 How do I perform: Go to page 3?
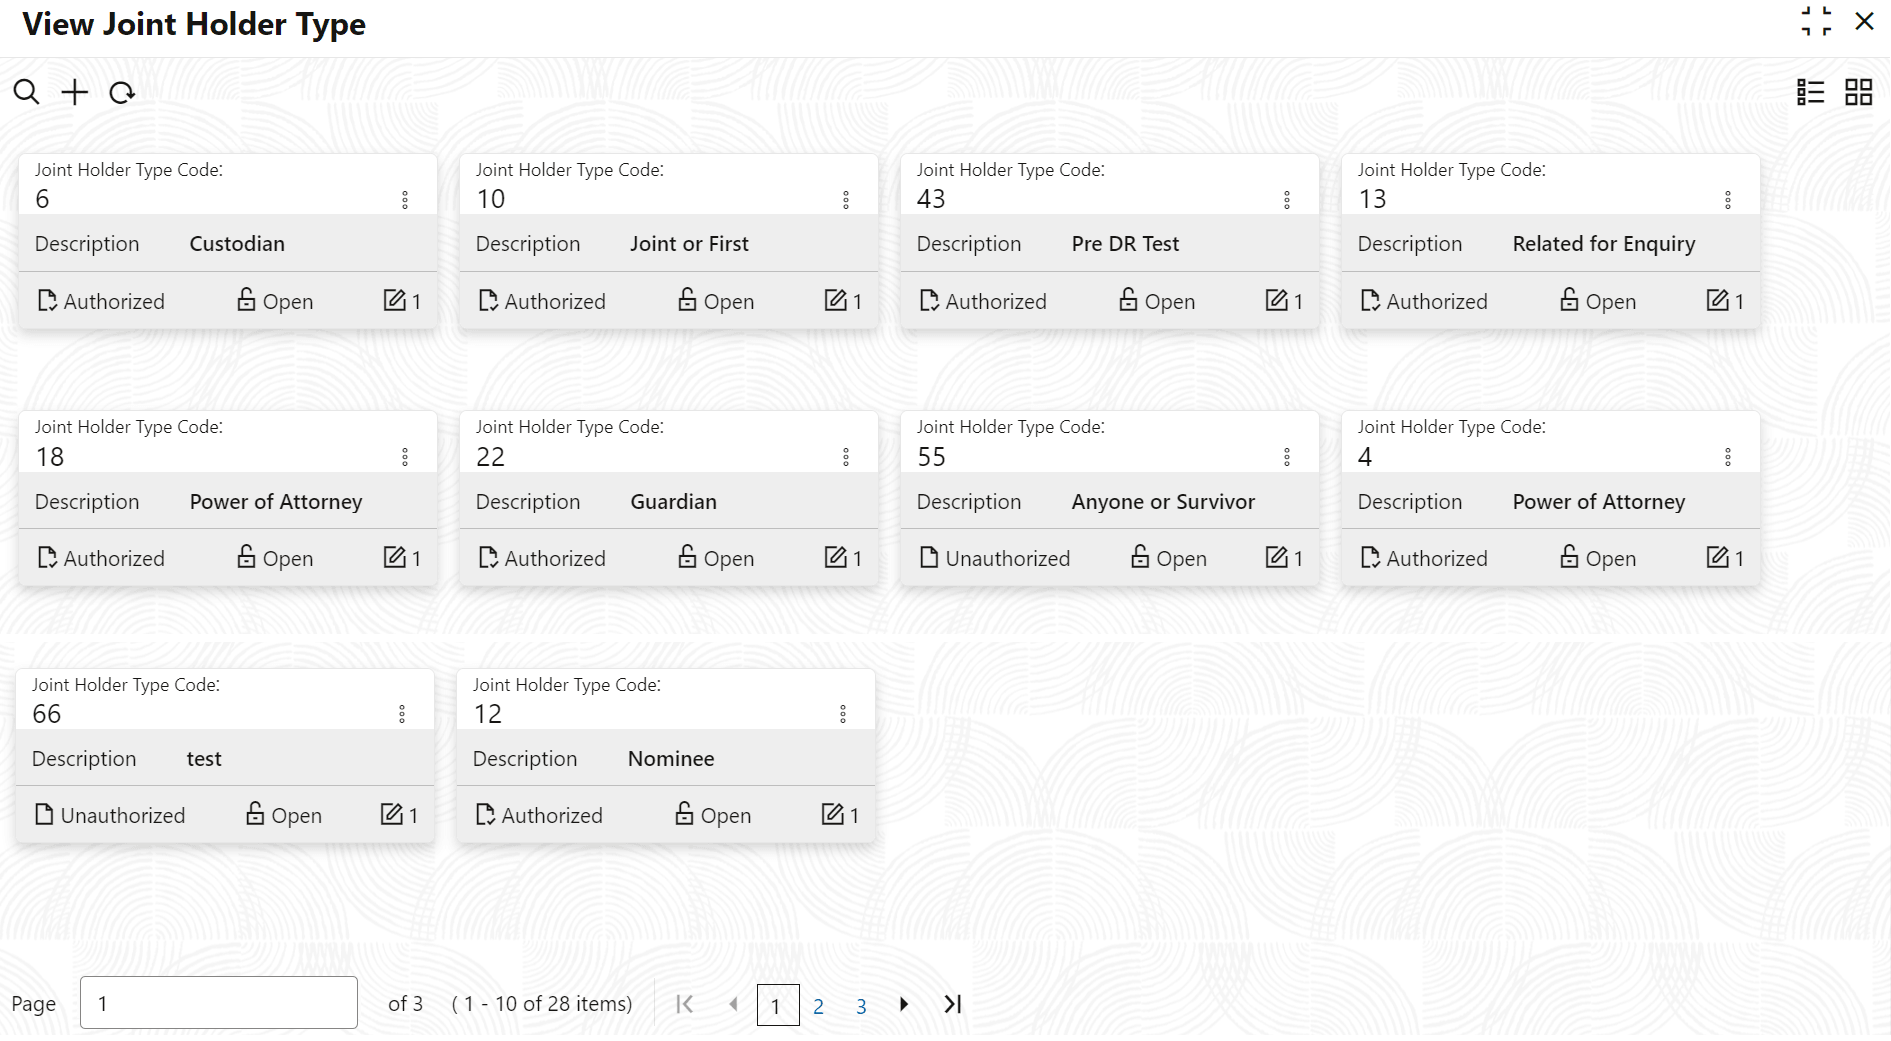tap(861, 1006)
